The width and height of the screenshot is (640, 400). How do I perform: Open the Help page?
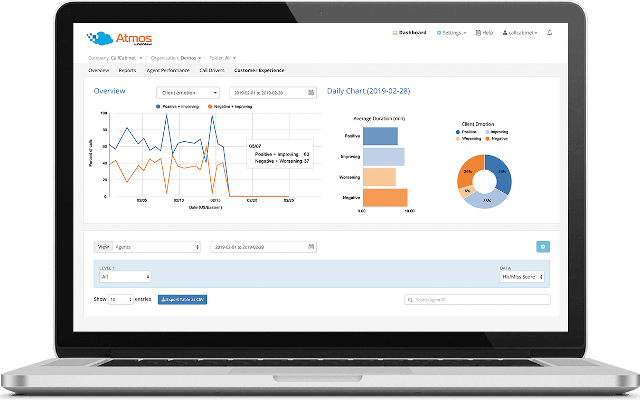[x=484, y=33]
